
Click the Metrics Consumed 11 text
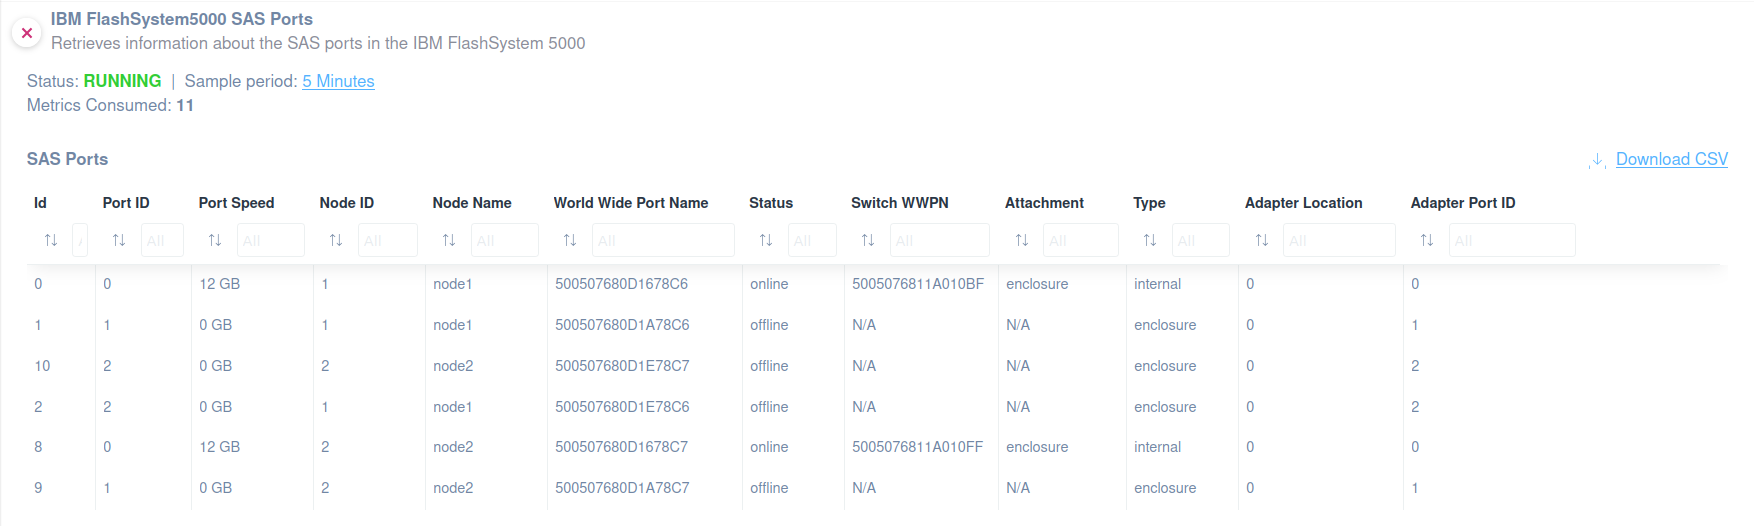tap(110, 105)
